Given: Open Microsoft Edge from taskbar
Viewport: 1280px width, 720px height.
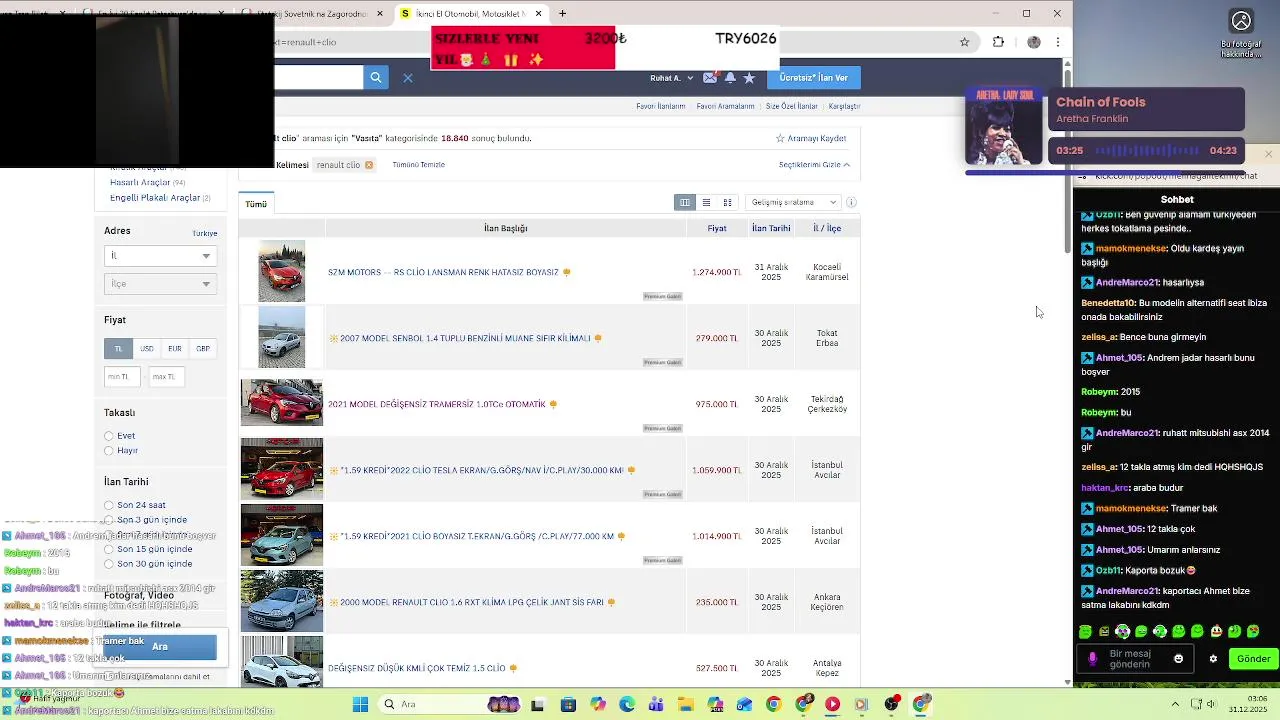Looking at the screenshot, I should click(x=626, y=704).
